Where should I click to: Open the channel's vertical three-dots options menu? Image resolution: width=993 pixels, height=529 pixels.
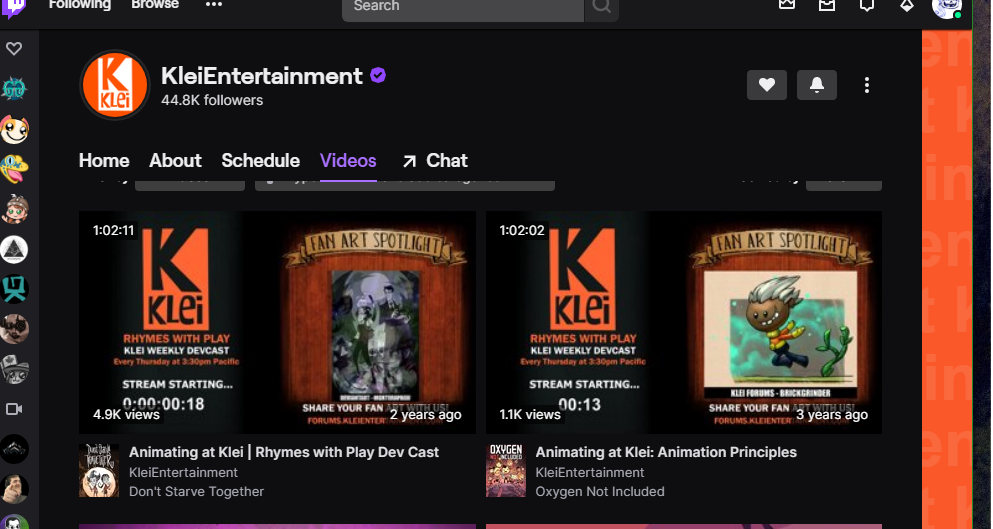[x=867, y=86]
